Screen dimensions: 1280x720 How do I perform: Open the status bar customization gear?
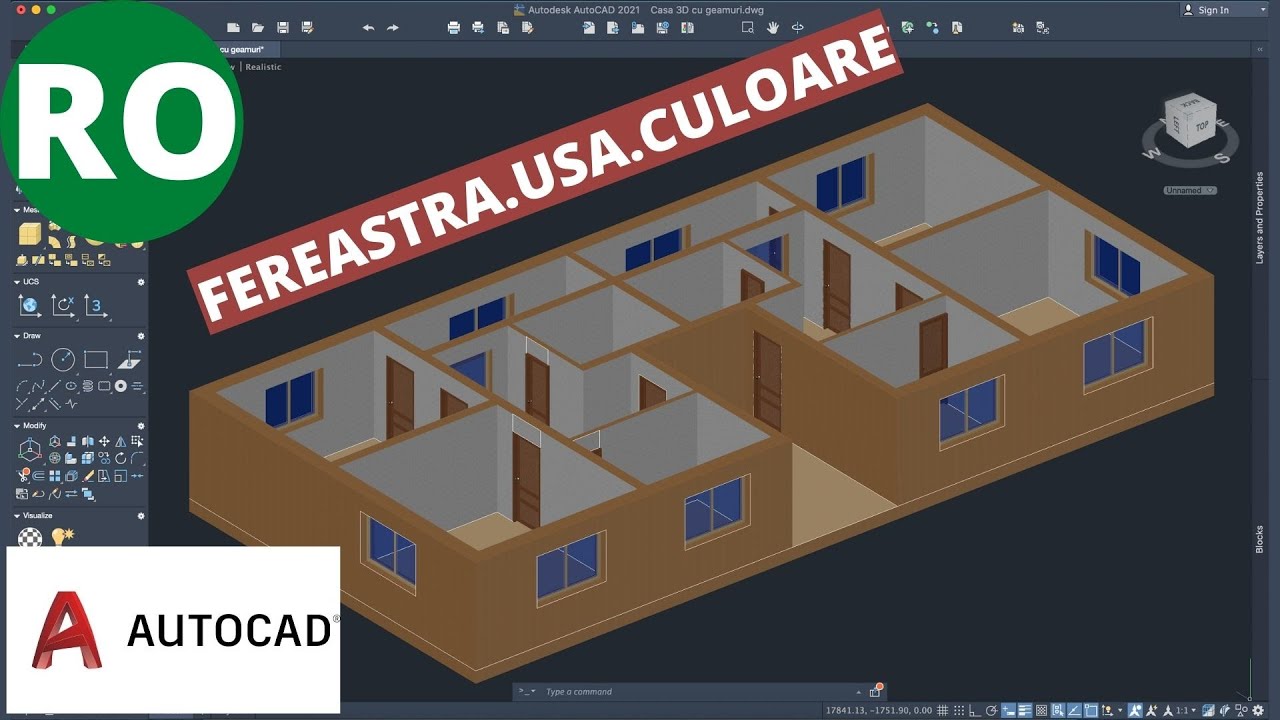(x=1258, y=710)
